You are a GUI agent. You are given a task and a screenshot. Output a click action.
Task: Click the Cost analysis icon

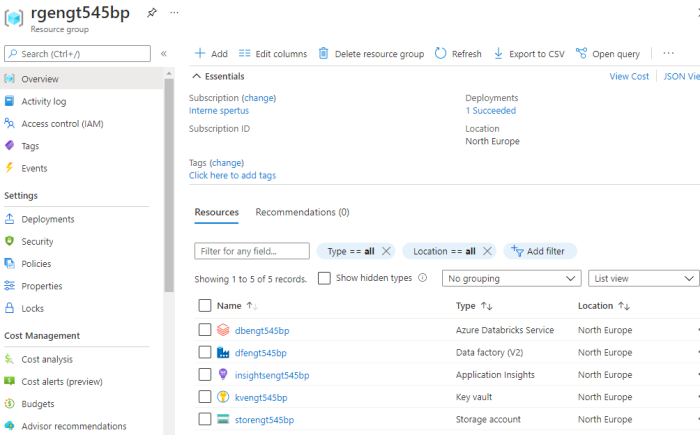click(x=9, y=359)
